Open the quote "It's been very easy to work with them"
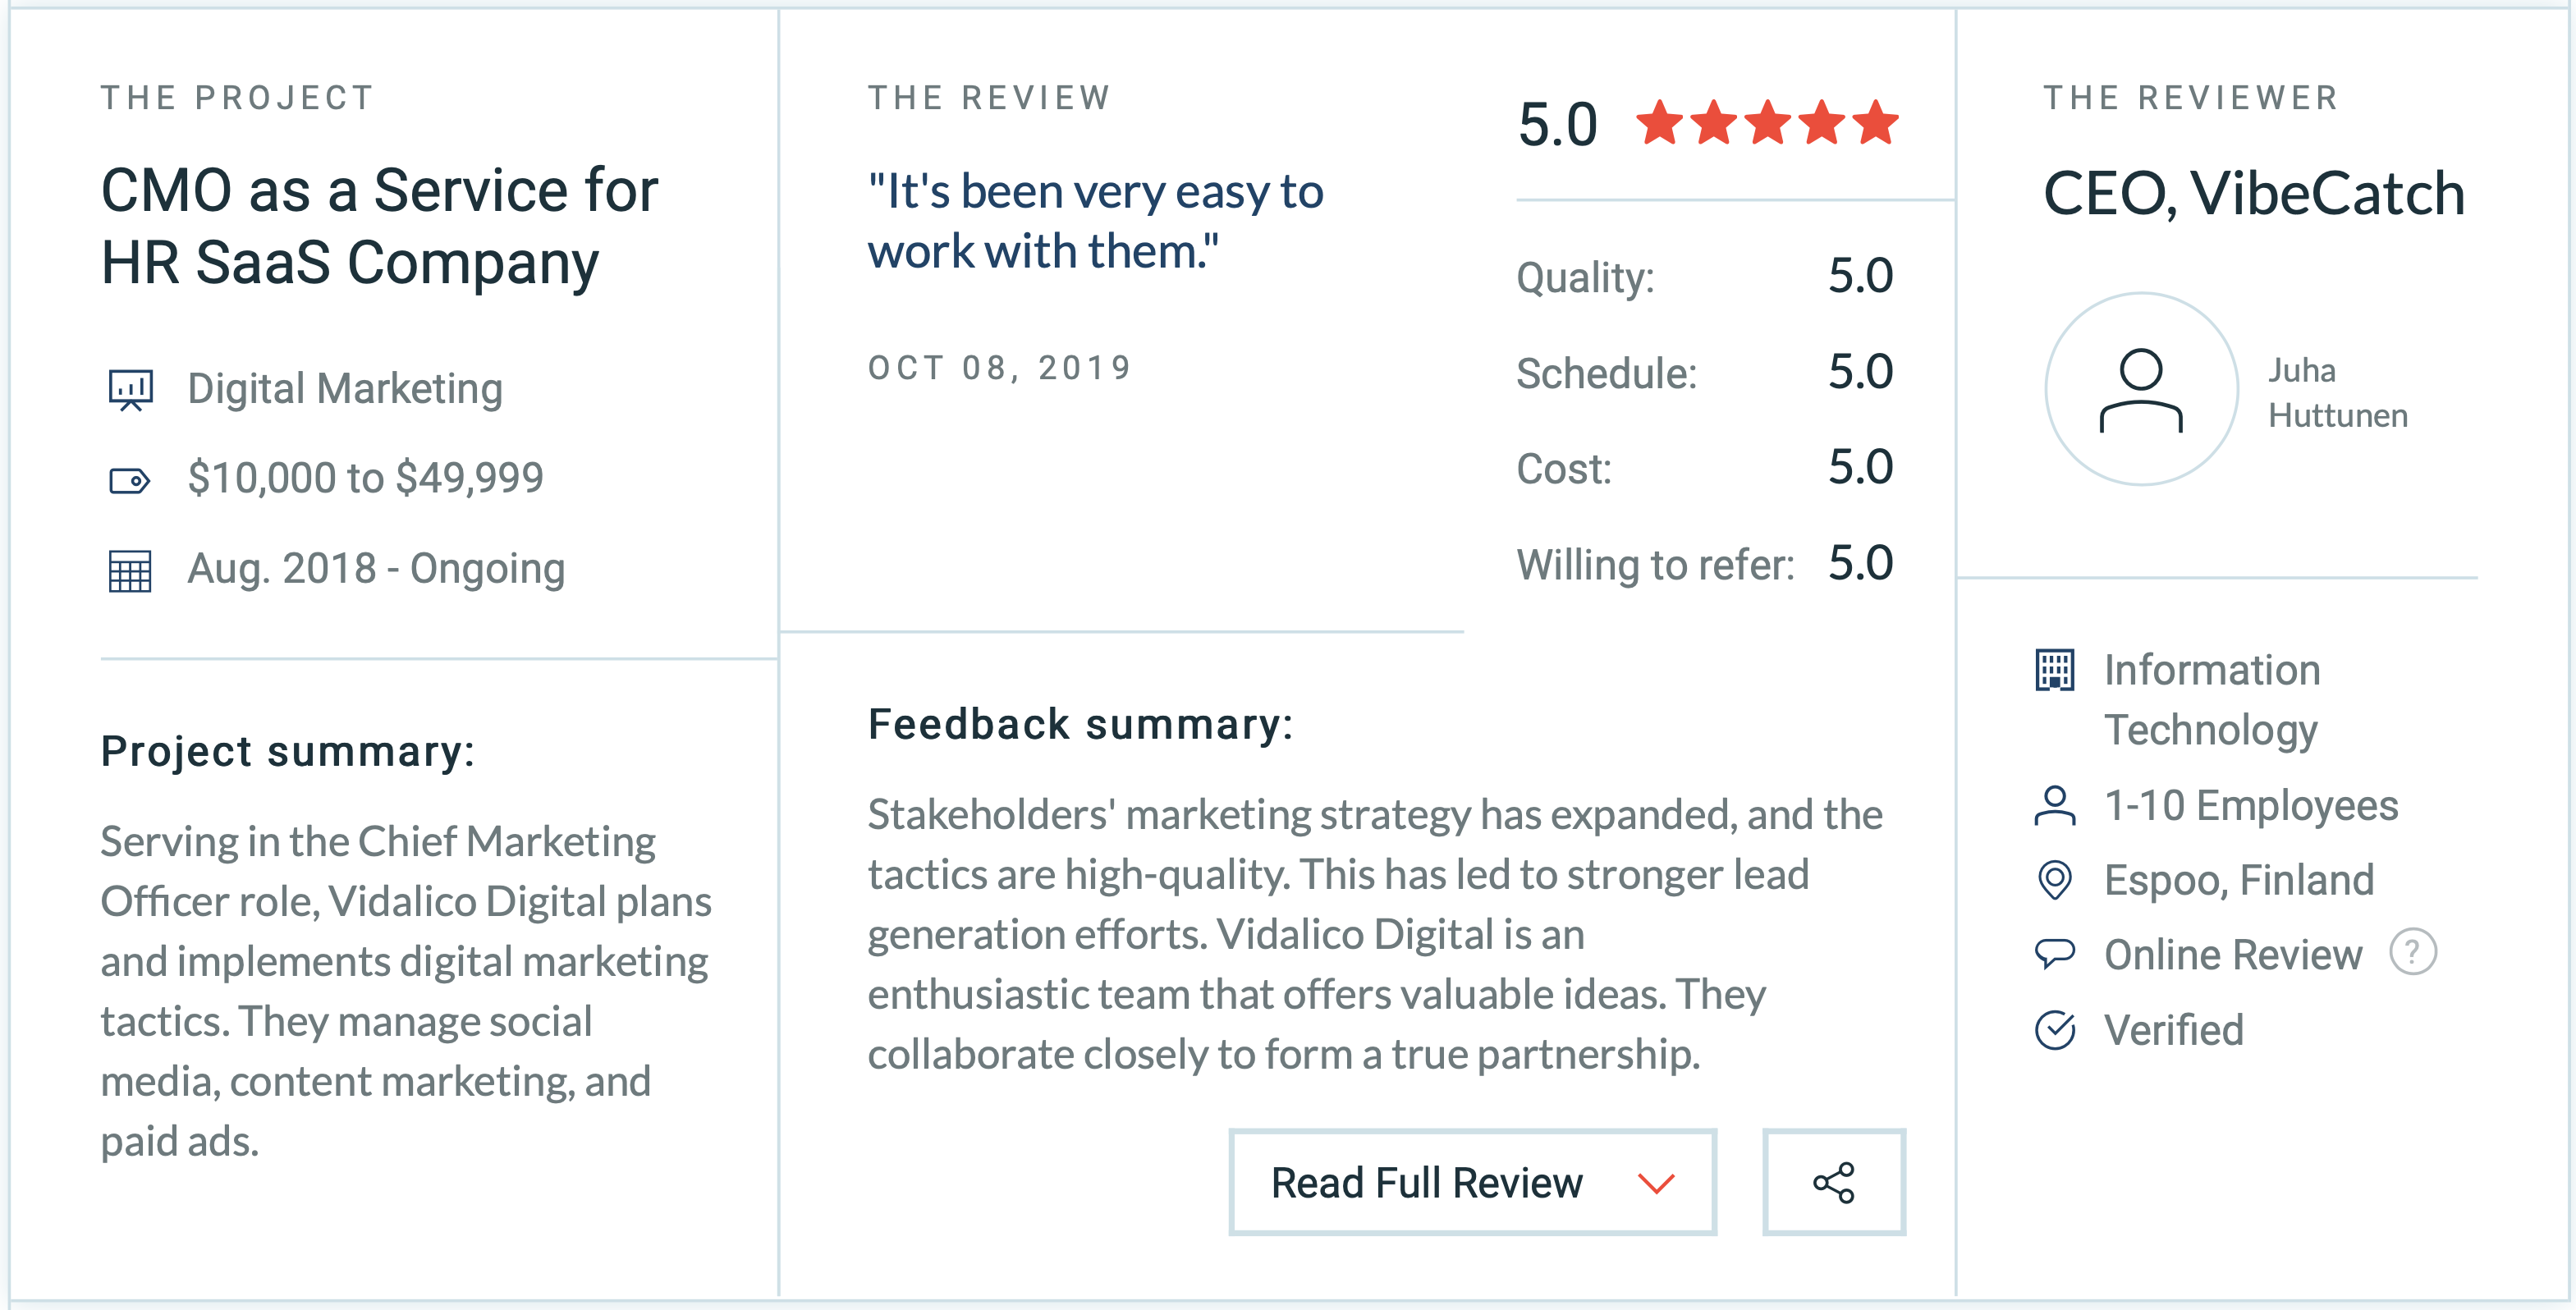This screenshot has width=2576, height=1310. pos(1095,221)
